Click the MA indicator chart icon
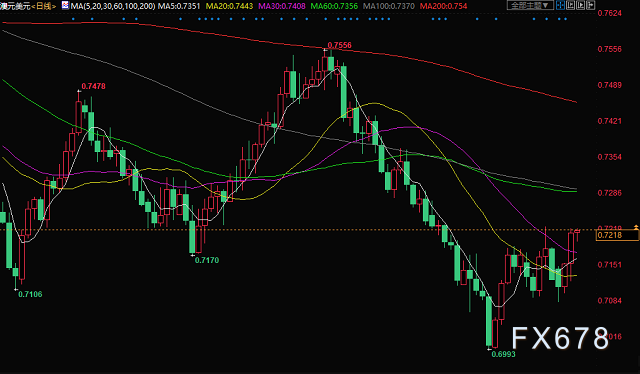Viewport: 640px width, 374px height. tap(65, 5)
